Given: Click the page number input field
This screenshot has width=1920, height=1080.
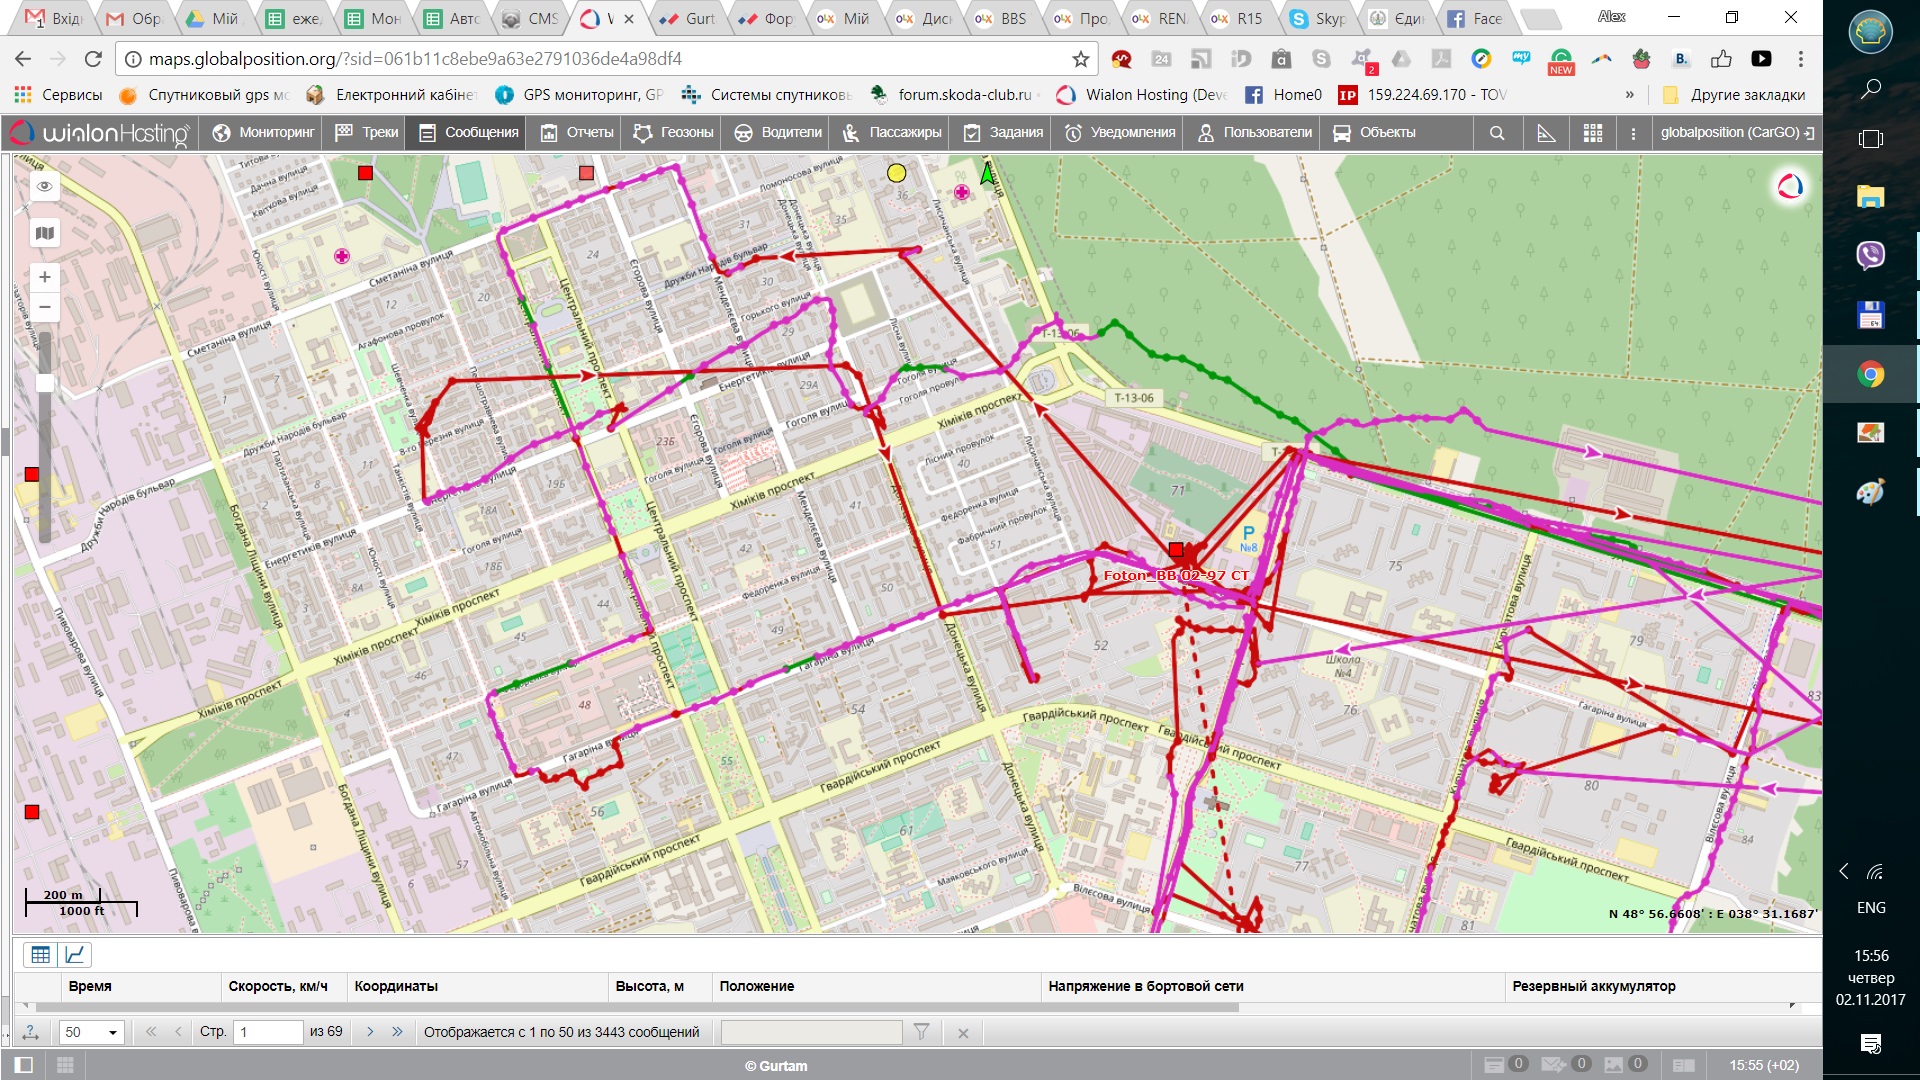Looking at the screenshot, I should point(267,1032).
